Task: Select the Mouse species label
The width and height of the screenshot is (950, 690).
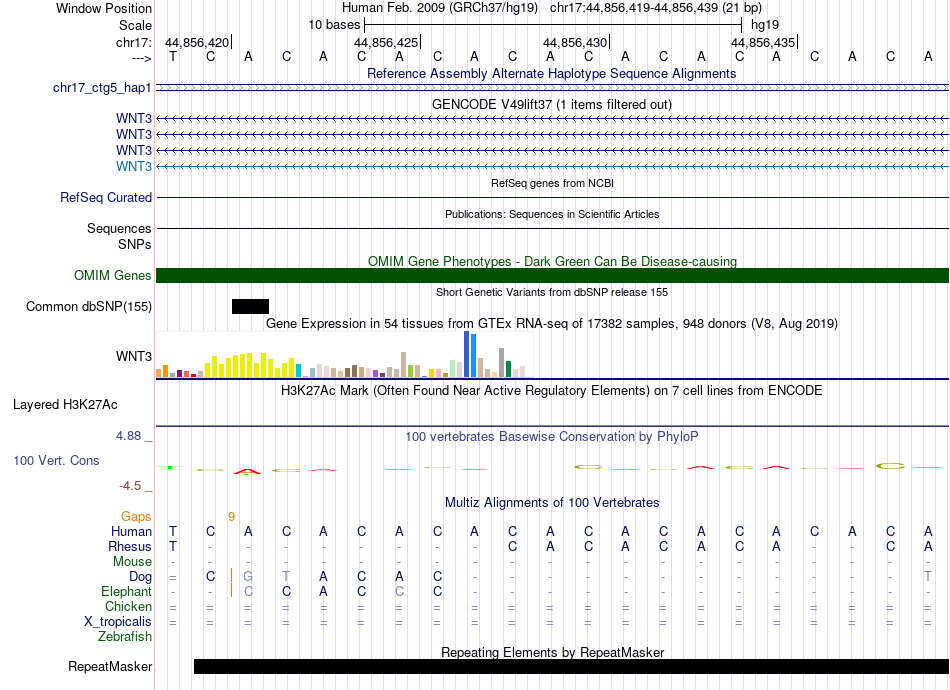Action: (x=132, y=562)
